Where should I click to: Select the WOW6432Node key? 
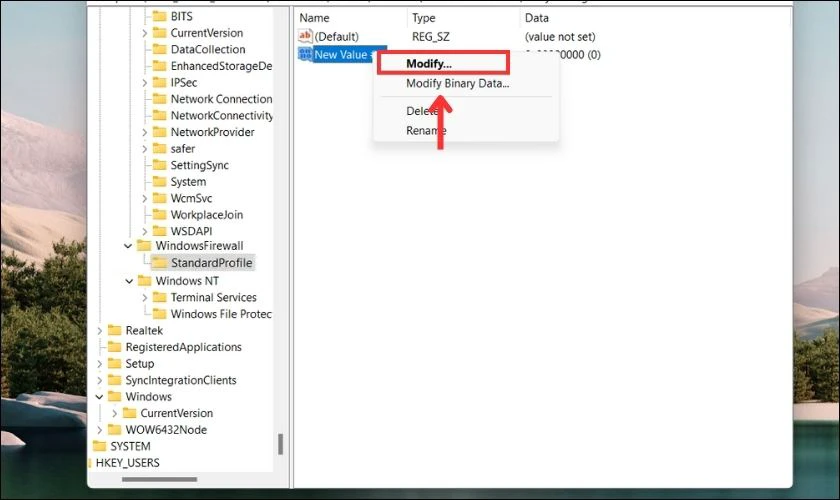point(166,430)
